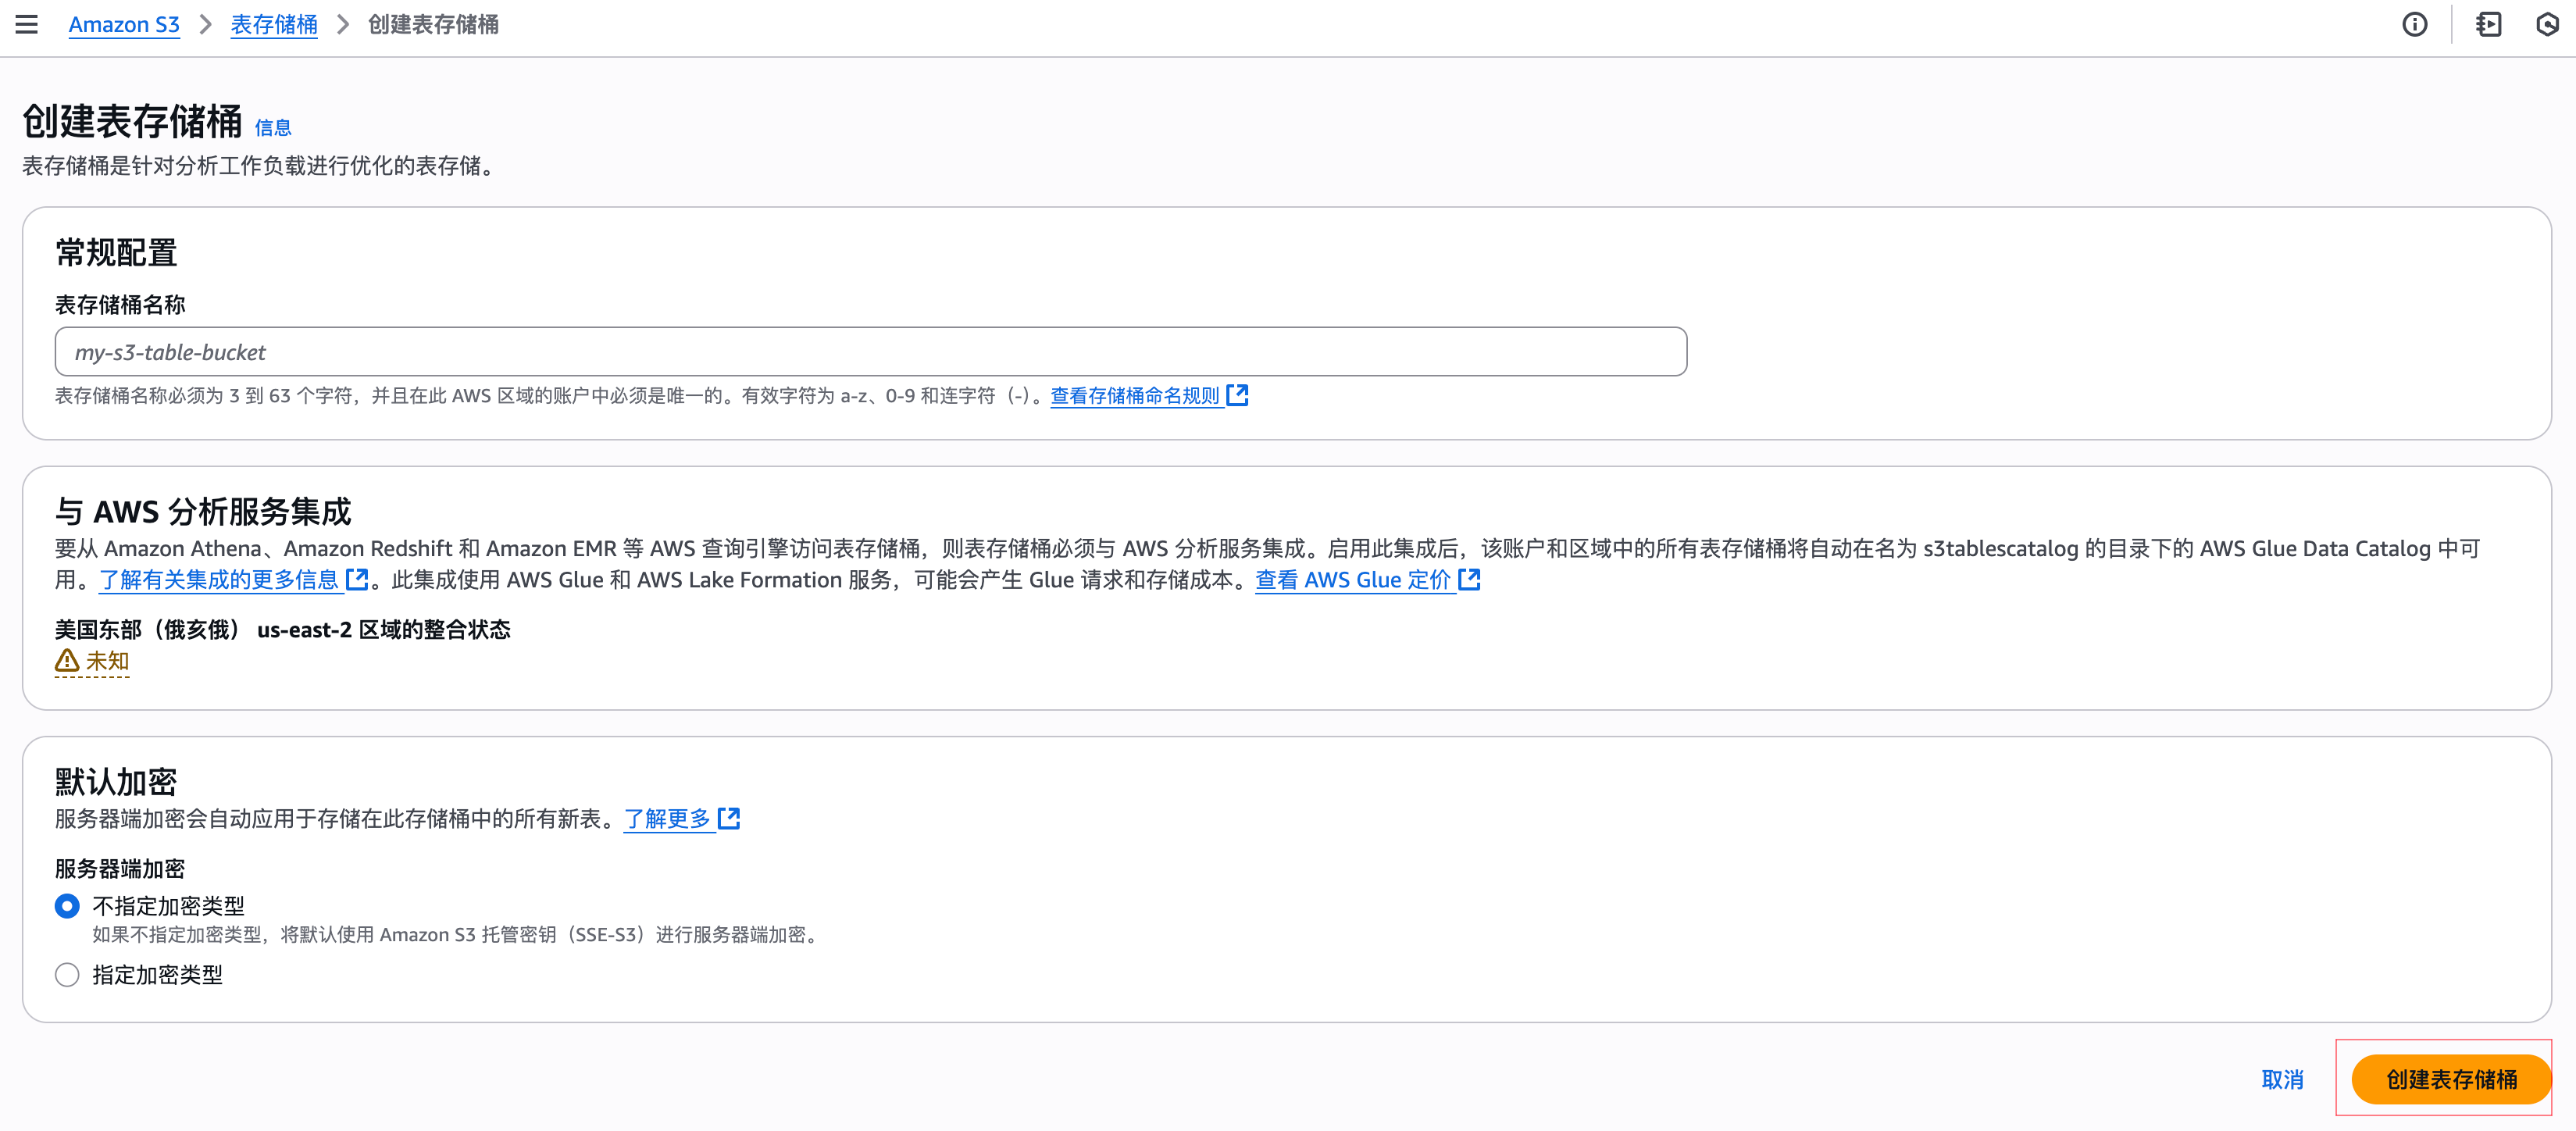The height and width of the screenshot is (1131, 2576).
Task: Go to 表存储桶 breadcrumb item
Action: pyautogui.click(x=273, y=24)
